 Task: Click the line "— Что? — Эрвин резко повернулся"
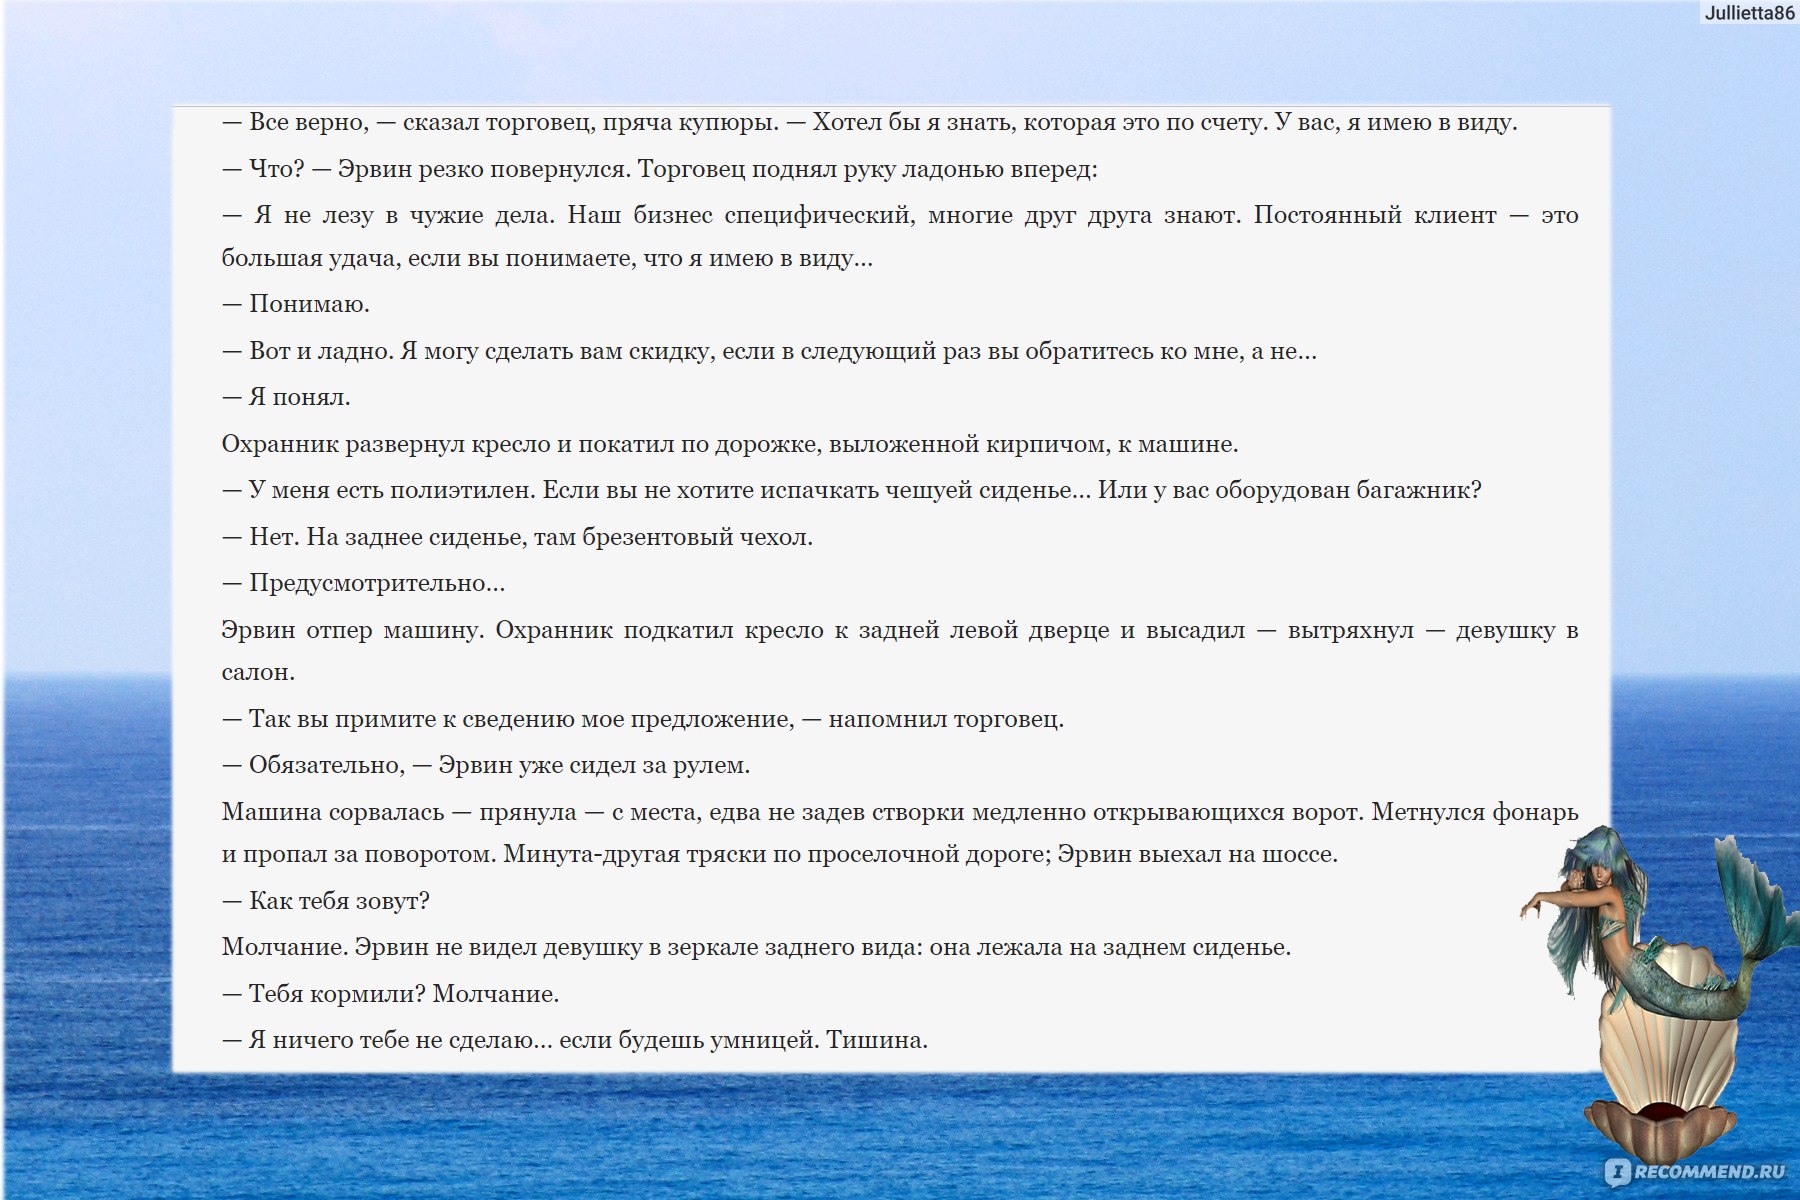click(x=659, y=169)
